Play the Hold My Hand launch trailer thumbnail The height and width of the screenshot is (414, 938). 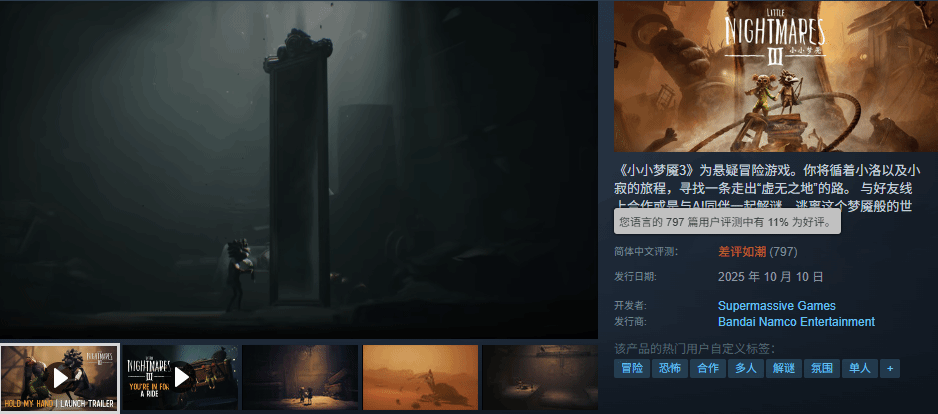60,377
